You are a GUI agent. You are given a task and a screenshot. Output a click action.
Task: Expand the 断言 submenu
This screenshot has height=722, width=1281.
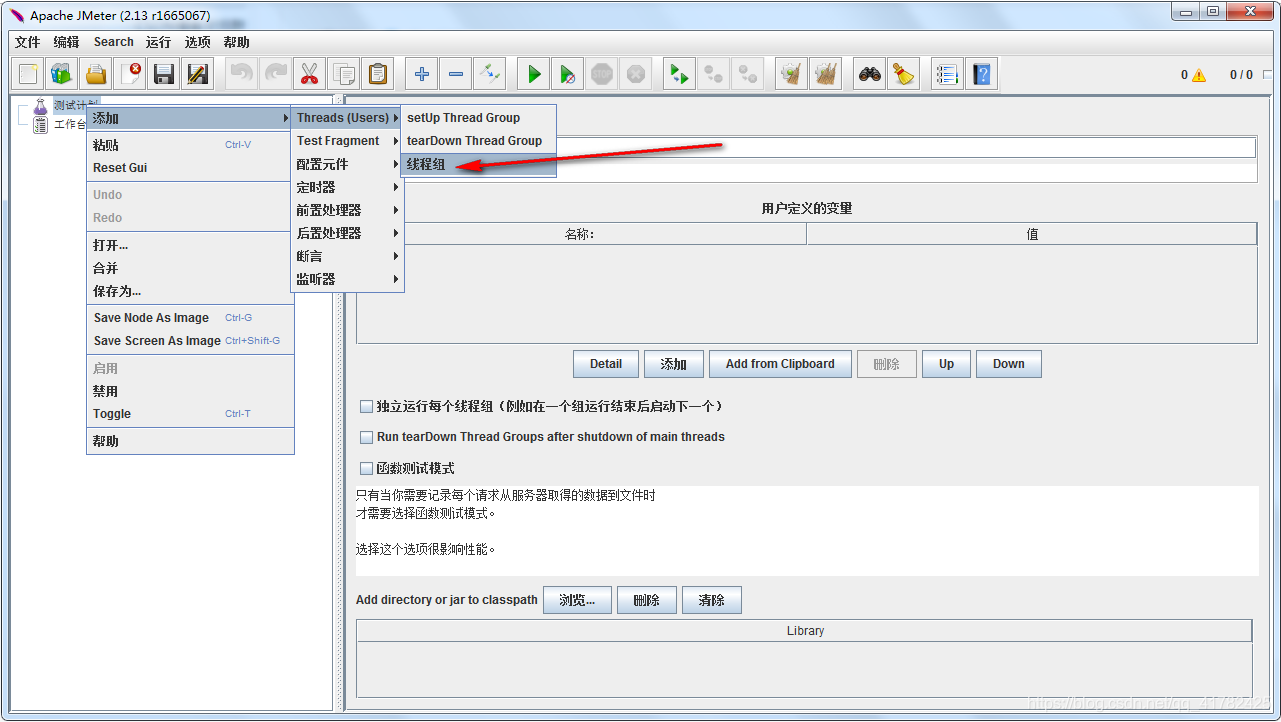coord(347,256)
